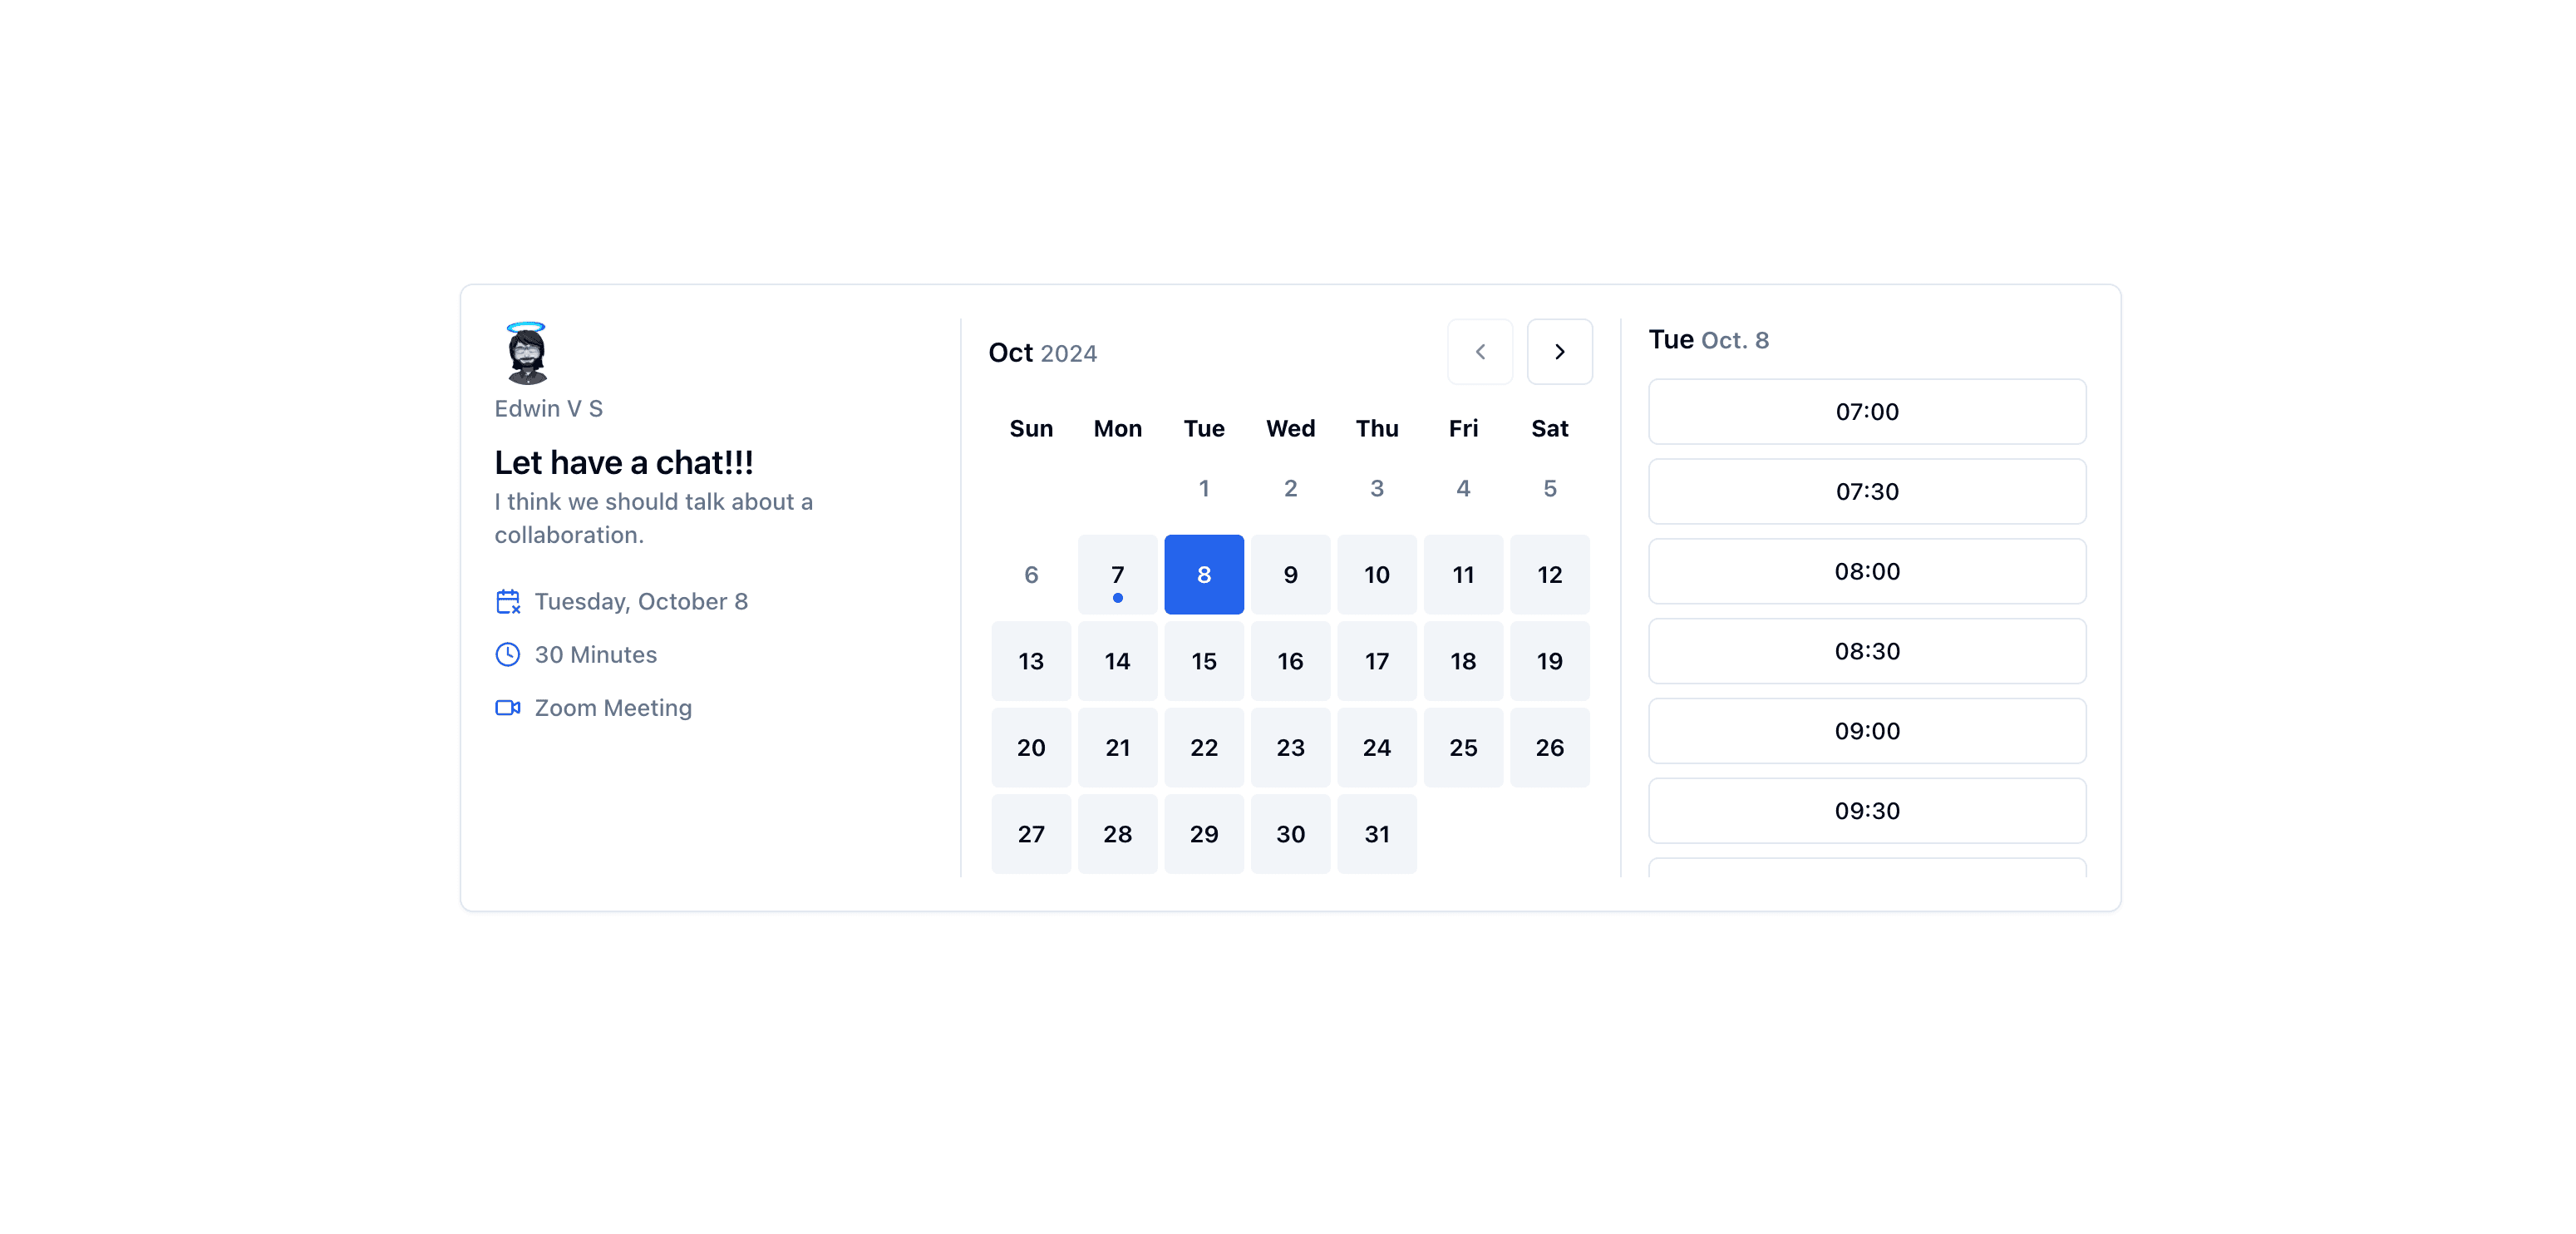Choose the 08:00 time slot
This screenshot has height=1234, width=2576.
click(x=1866, y=571)
